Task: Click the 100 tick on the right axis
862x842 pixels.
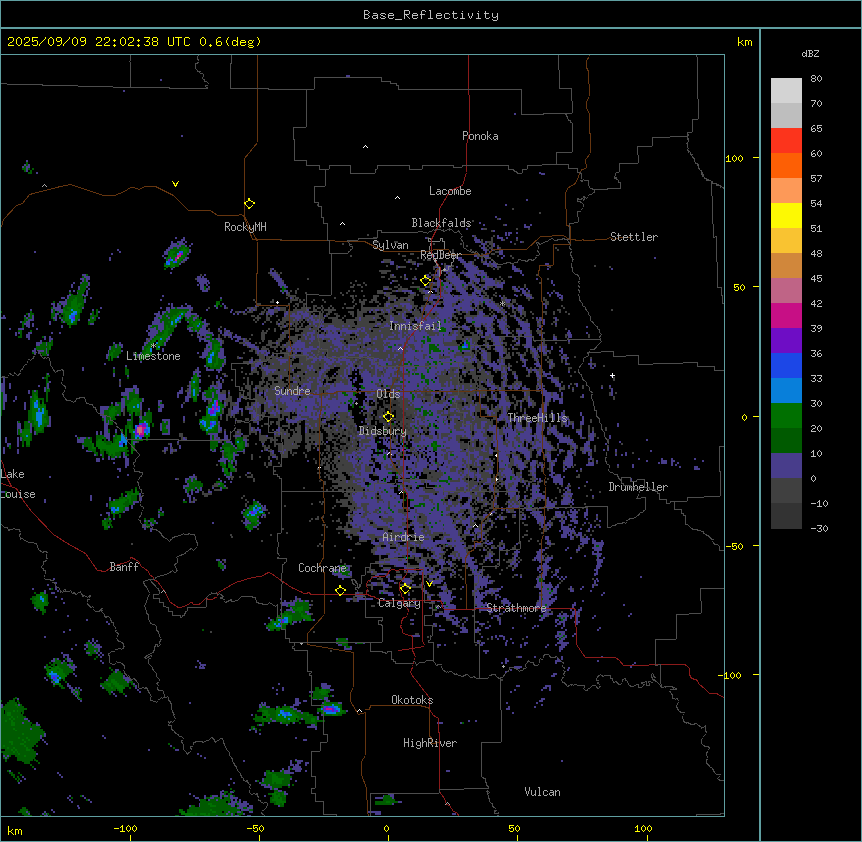Action: (x=734, y=158)
